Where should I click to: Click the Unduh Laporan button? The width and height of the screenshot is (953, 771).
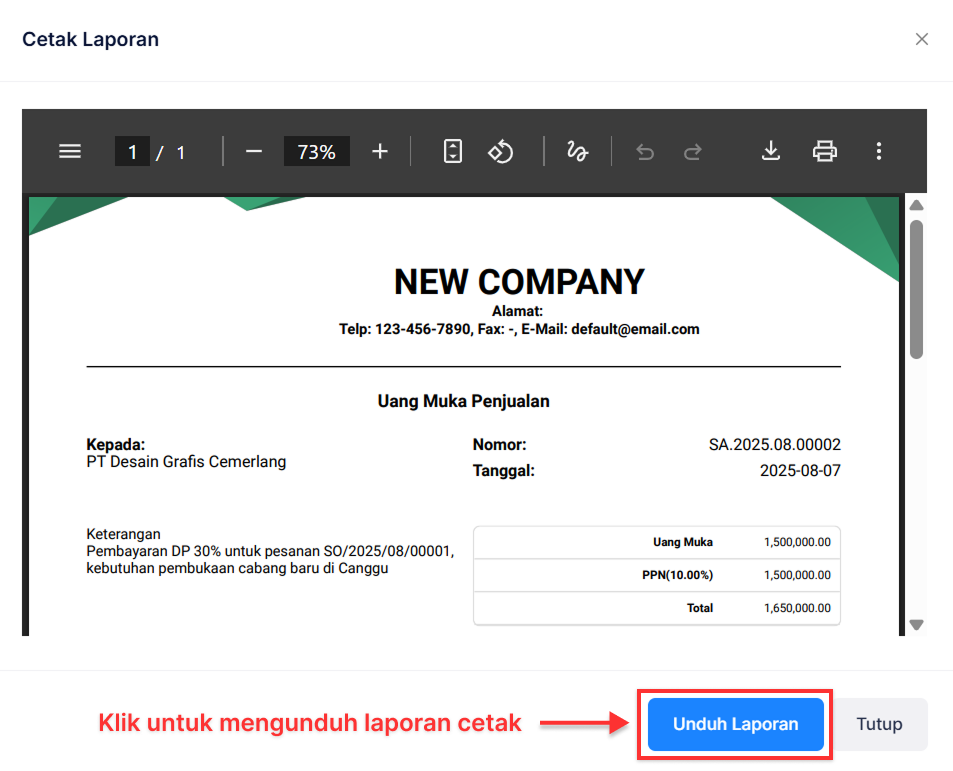click(x=735, y=724)
